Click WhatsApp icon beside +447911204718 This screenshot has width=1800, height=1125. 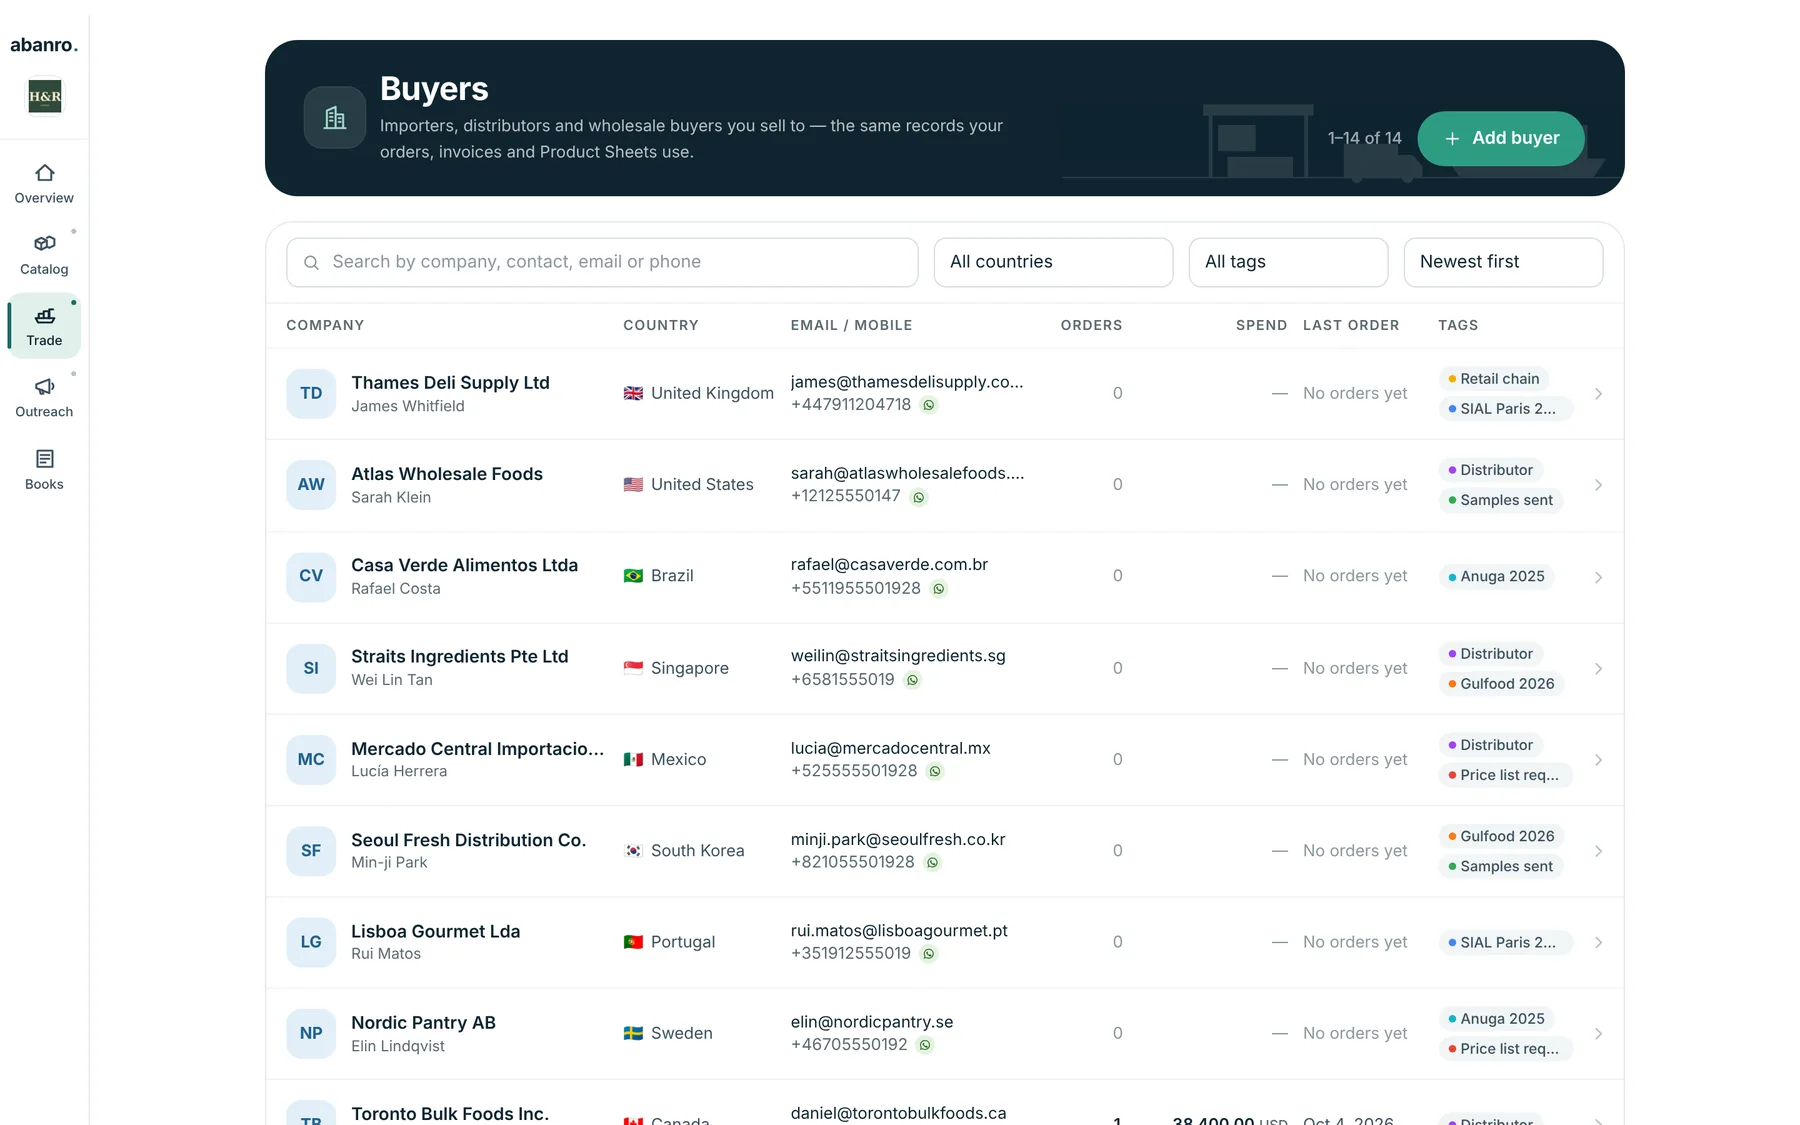(x=929, y=405)
